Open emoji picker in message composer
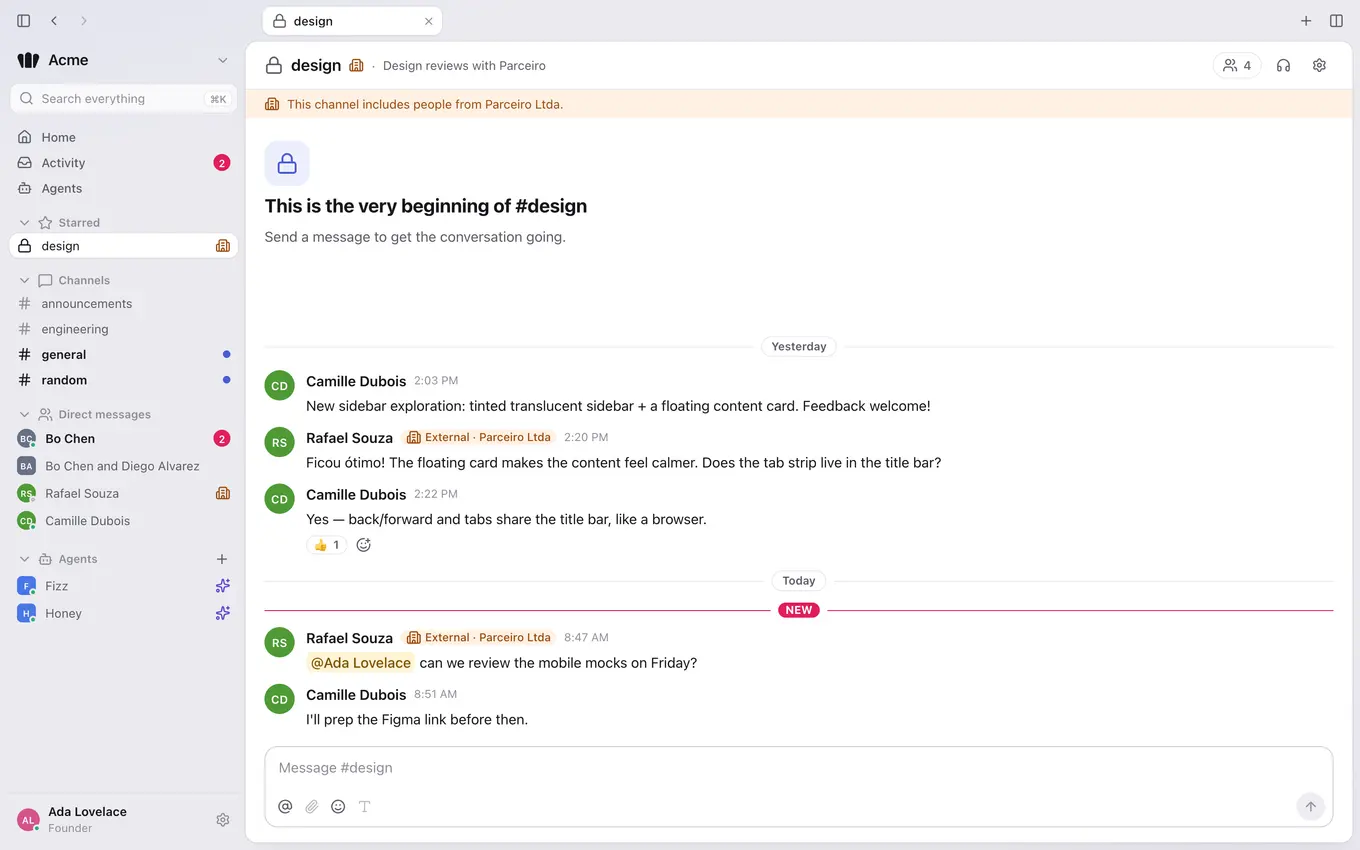Viewport: 1360px width, 850px height. pos(338,806)
